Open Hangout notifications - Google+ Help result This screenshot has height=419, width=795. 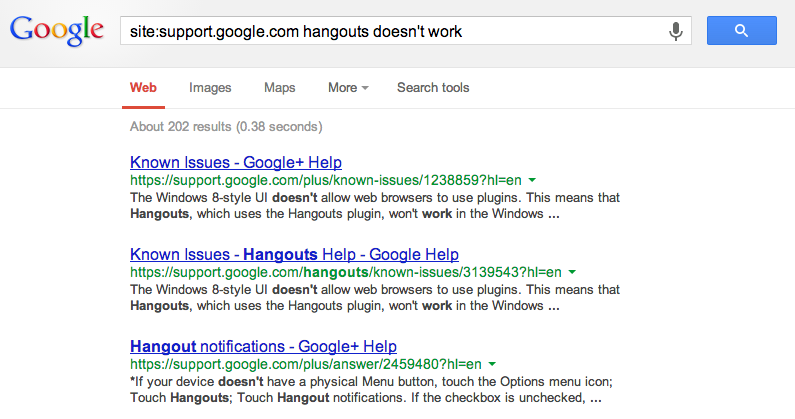[x=263, y=346]
